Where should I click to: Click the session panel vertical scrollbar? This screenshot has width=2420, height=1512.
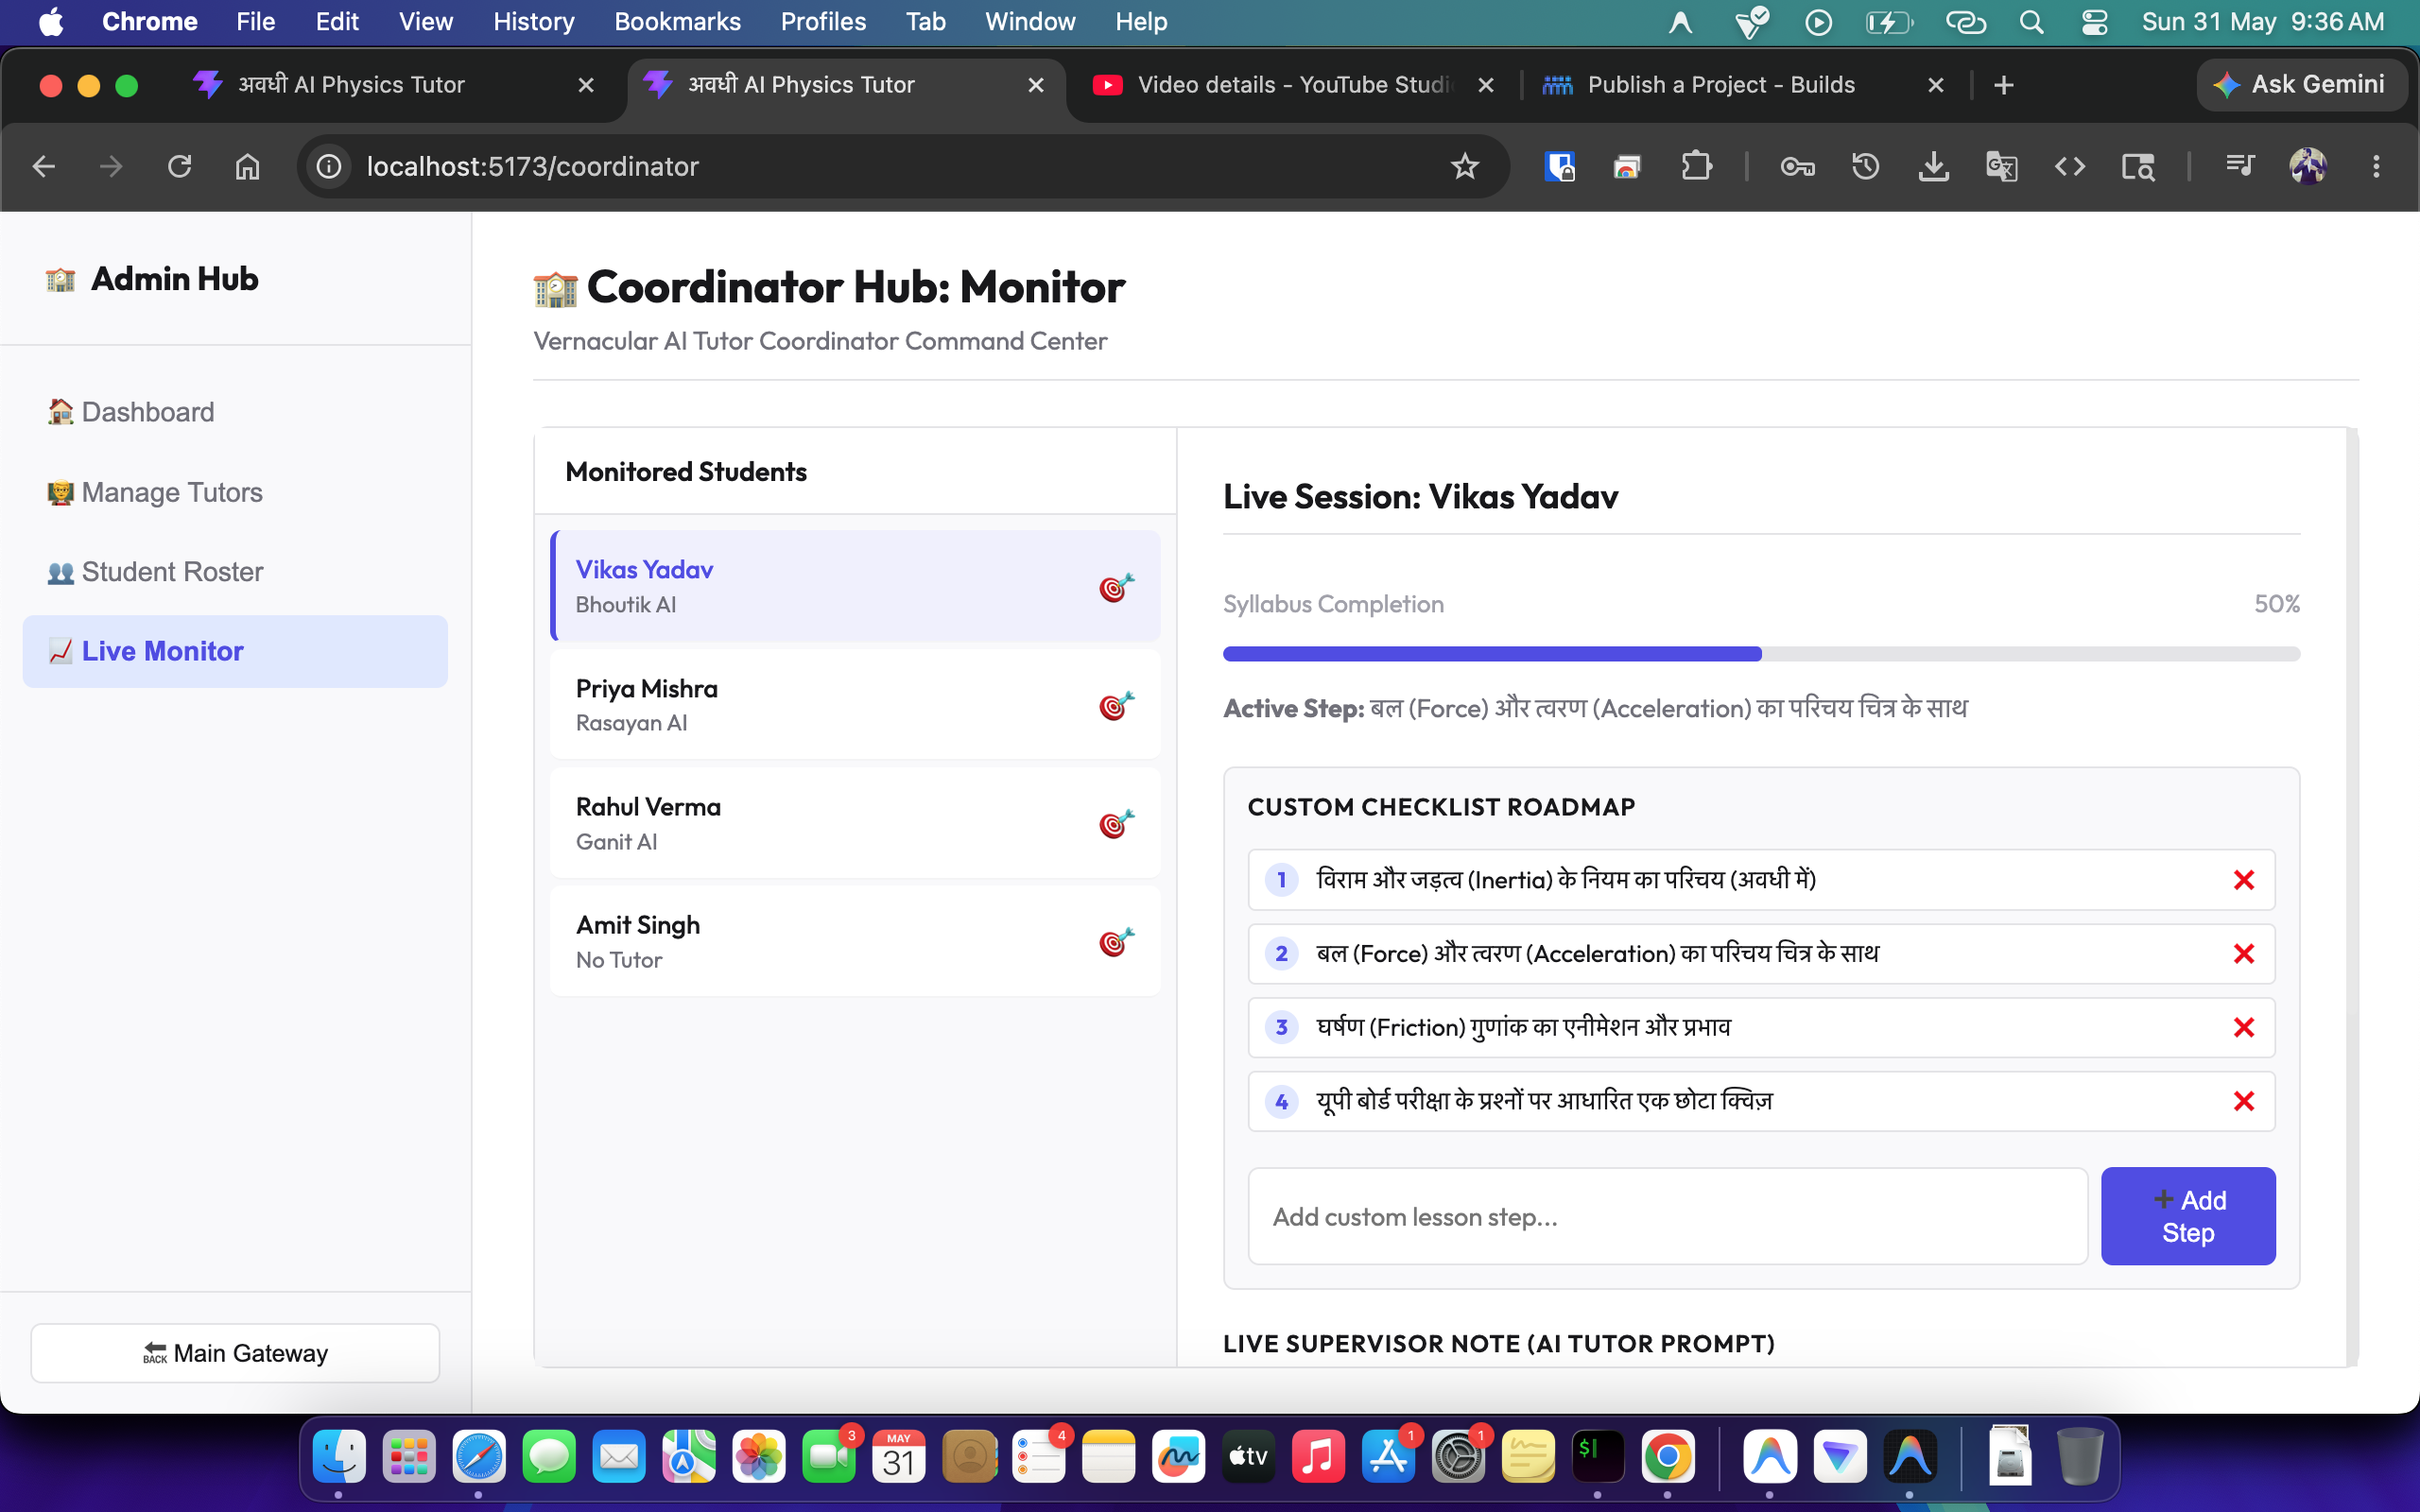[x=2352, y=896]
